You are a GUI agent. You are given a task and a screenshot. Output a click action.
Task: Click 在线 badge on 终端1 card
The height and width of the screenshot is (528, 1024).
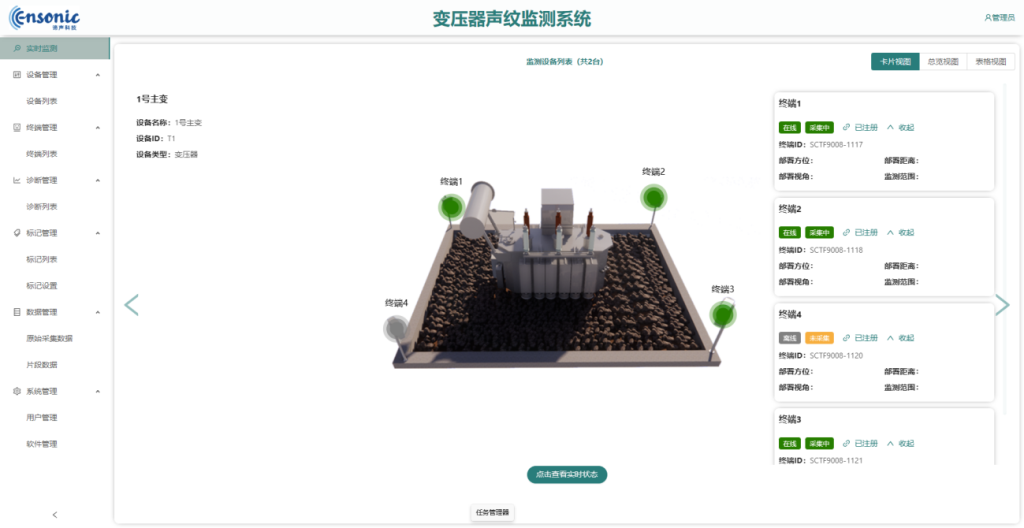pyautogui.click(x=790, y=127)
